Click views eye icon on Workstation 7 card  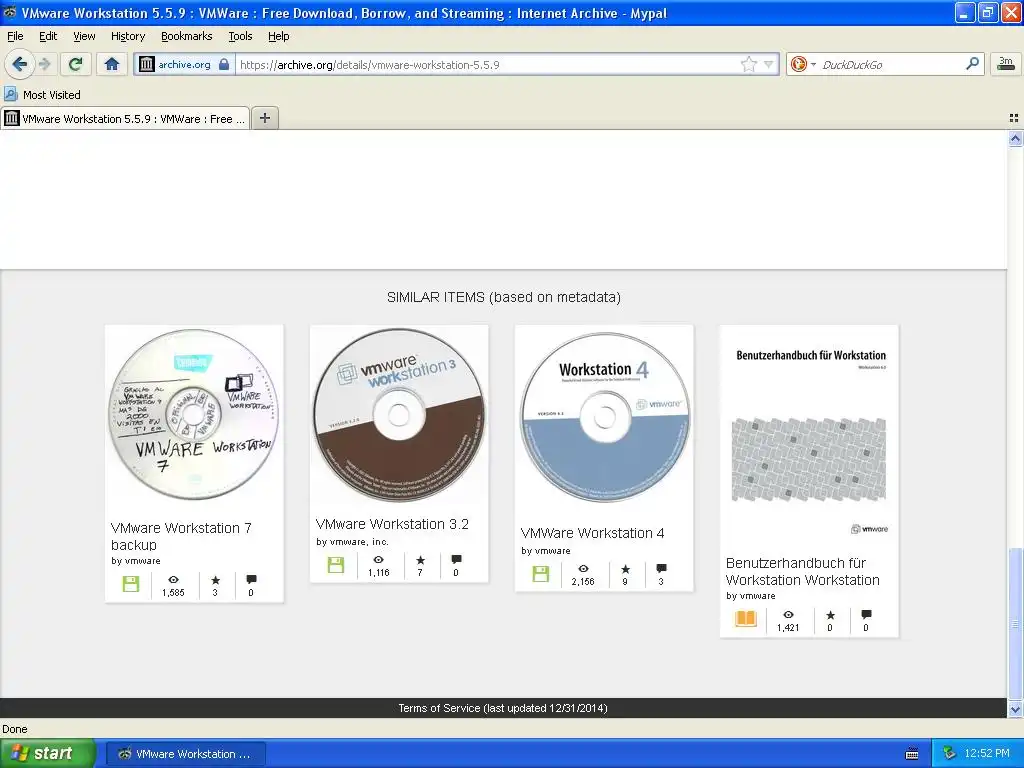coord(173,579)
